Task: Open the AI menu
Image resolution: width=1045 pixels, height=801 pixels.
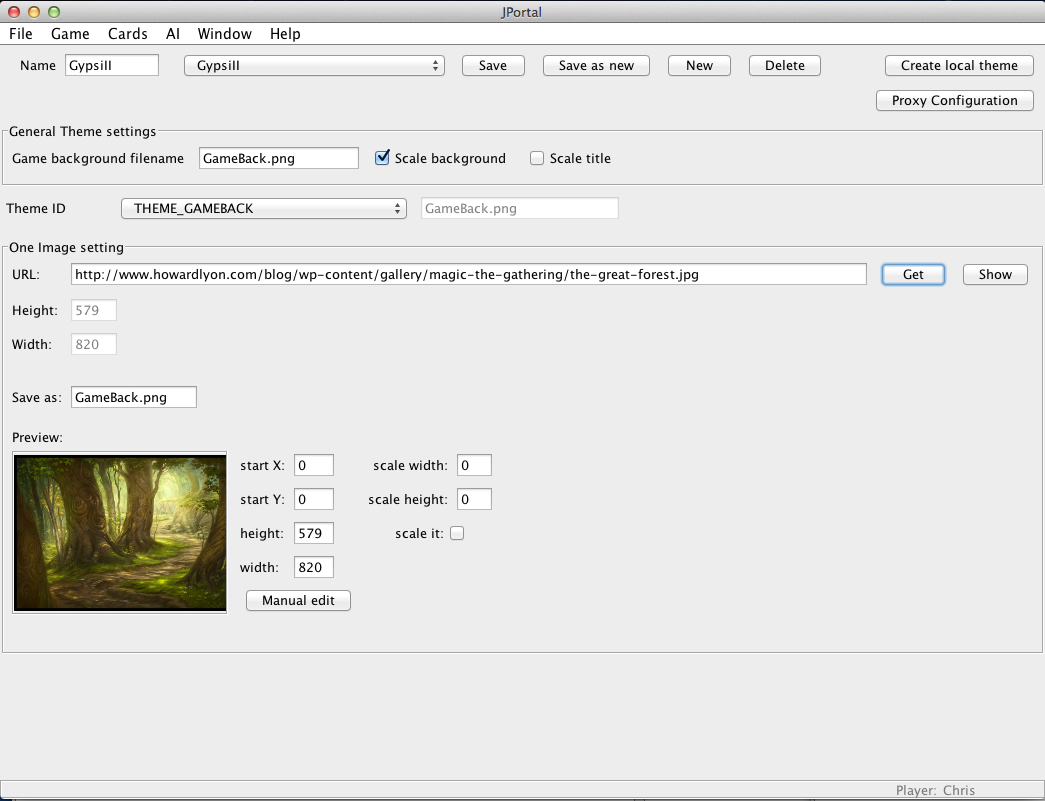Action: coord(173,34)
